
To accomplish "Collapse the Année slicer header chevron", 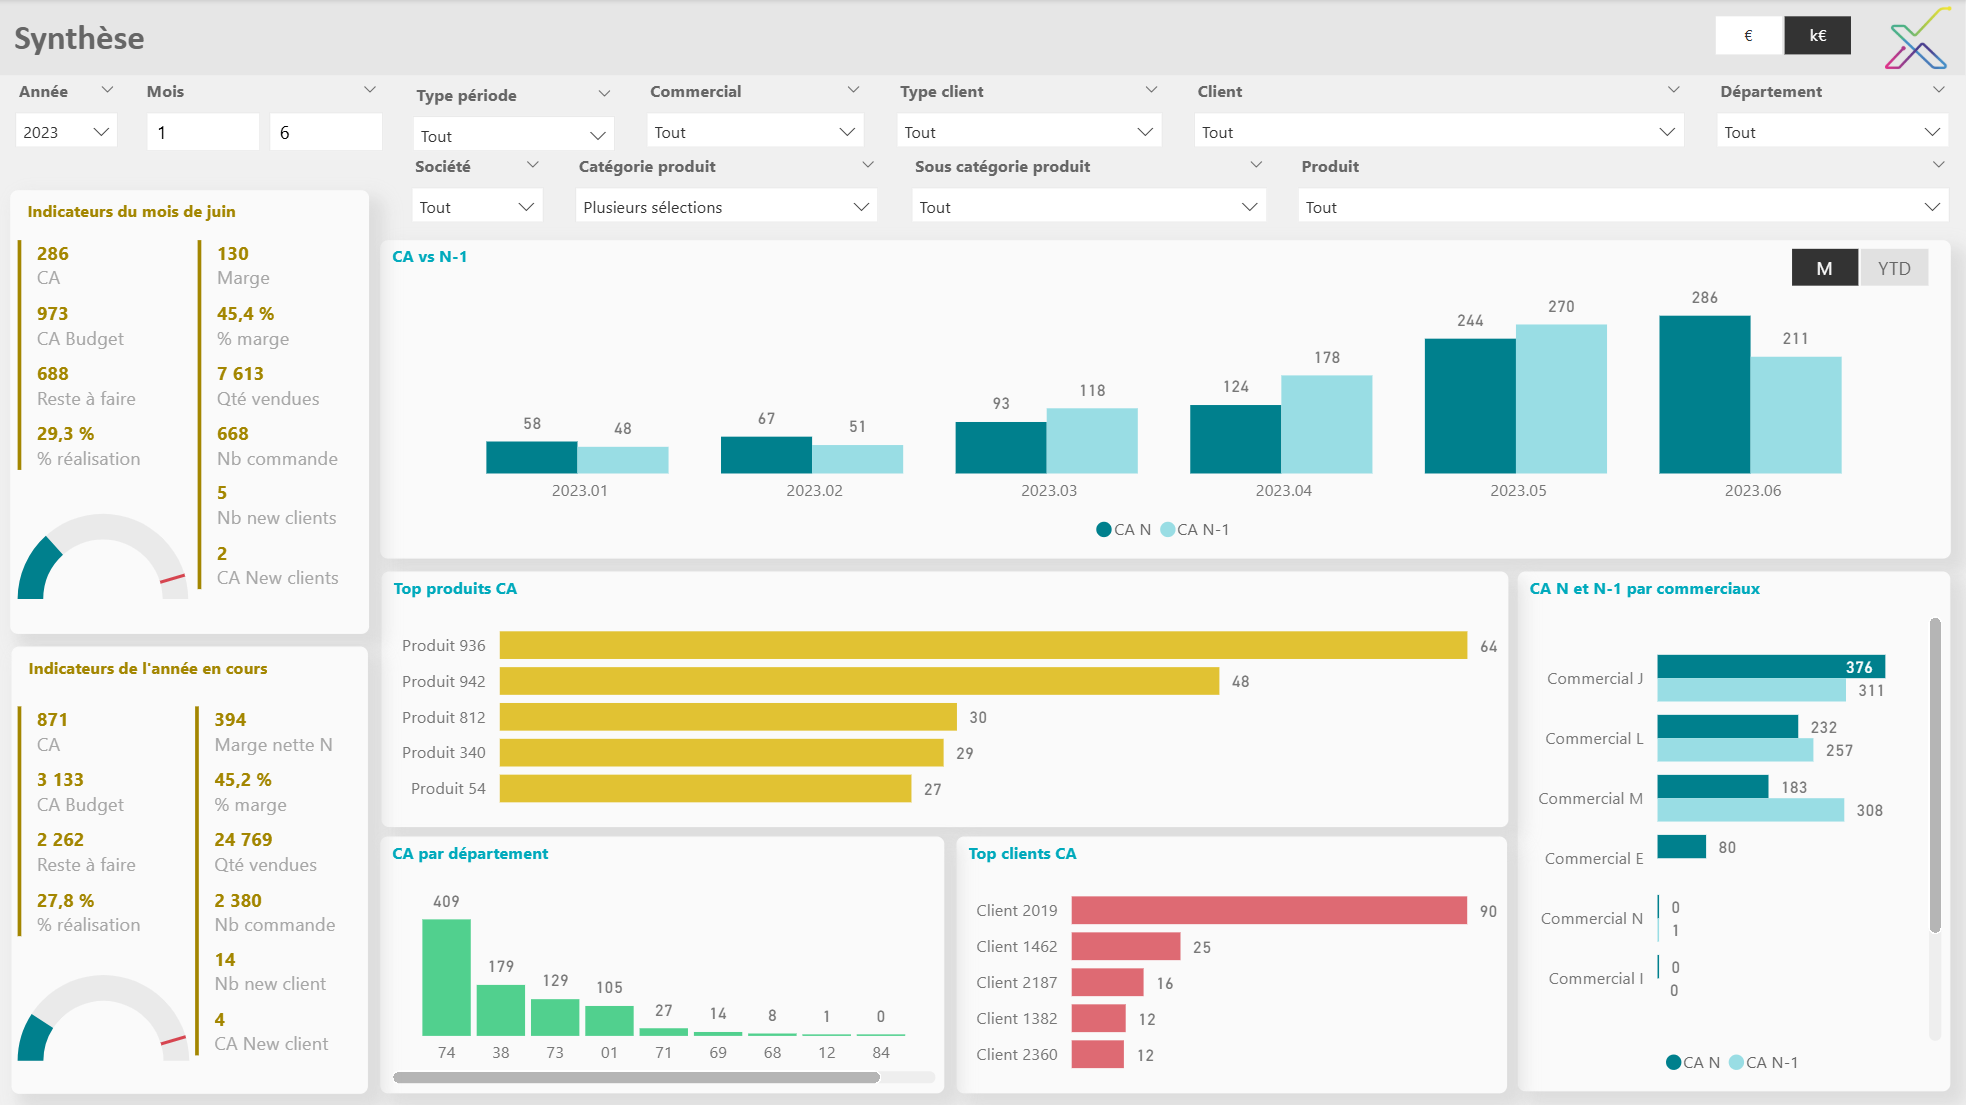I will 107,90.
